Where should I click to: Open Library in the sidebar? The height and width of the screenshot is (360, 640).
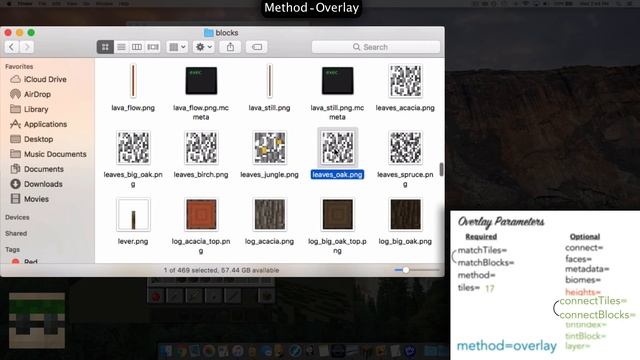pos(36,109)
